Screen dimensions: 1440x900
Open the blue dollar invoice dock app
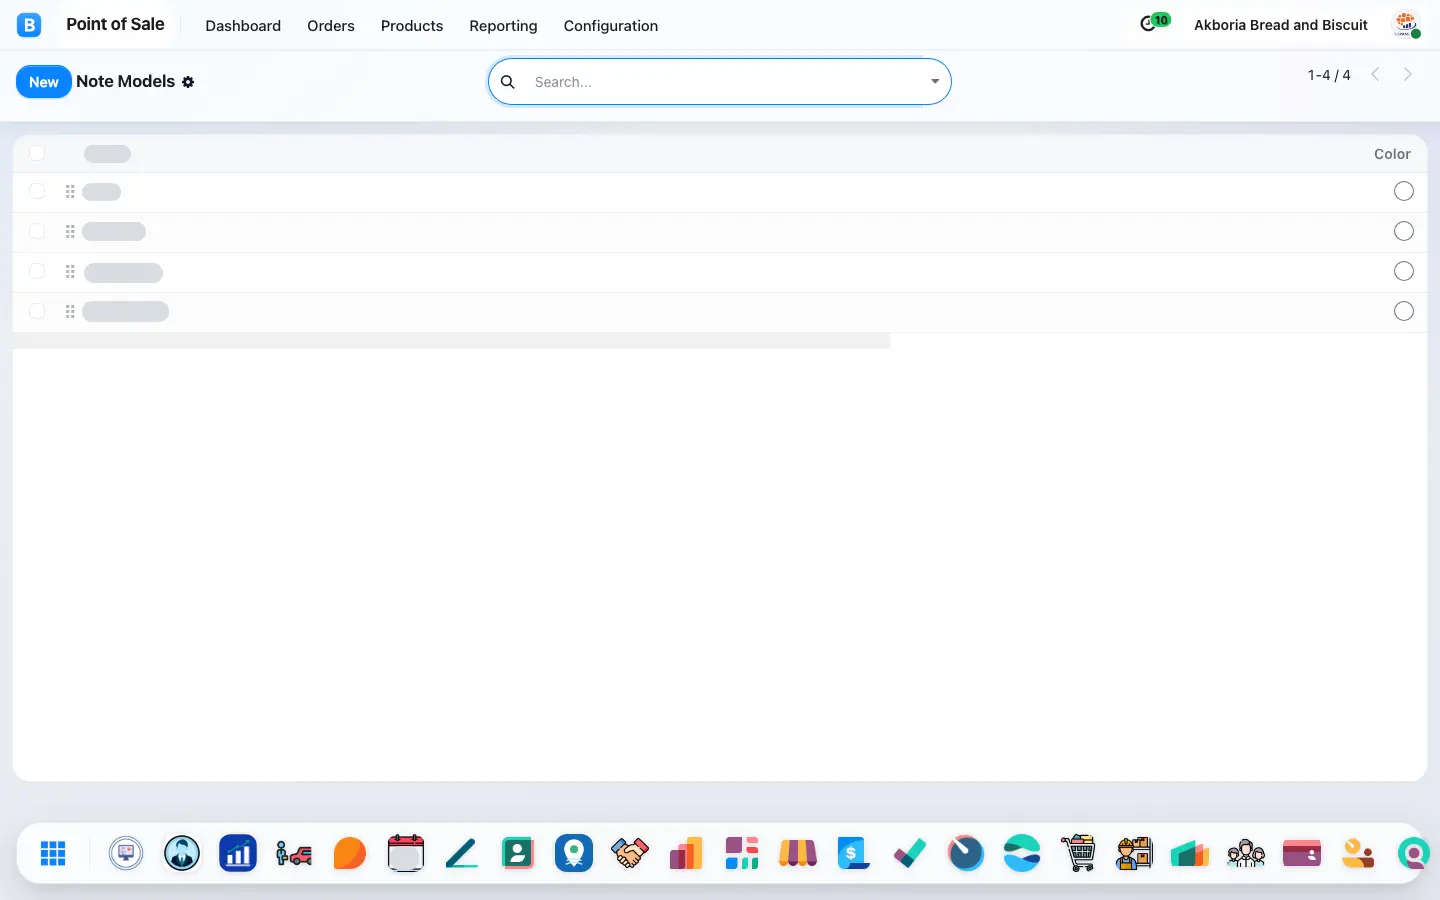pos(854,853)
